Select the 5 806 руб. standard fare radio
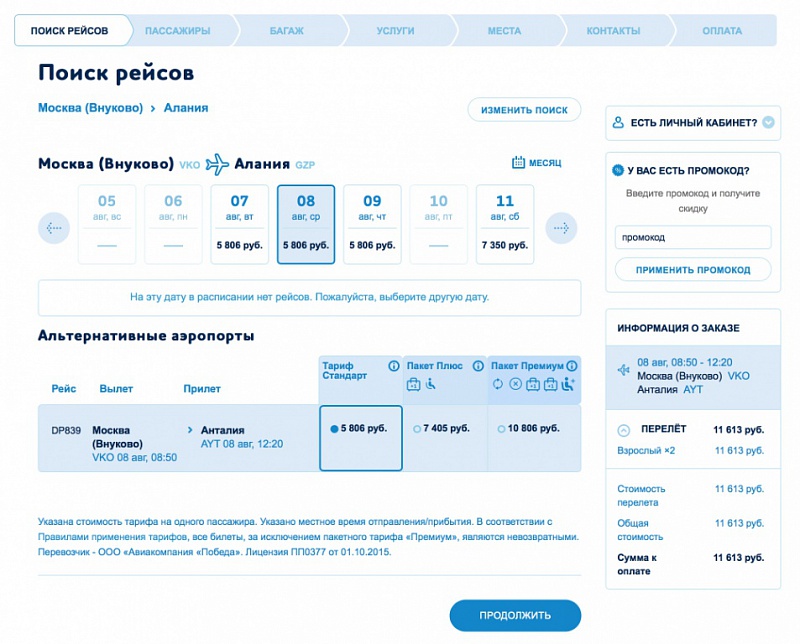The width and height of the screenshot is (800, 644). tap(334, 429)
